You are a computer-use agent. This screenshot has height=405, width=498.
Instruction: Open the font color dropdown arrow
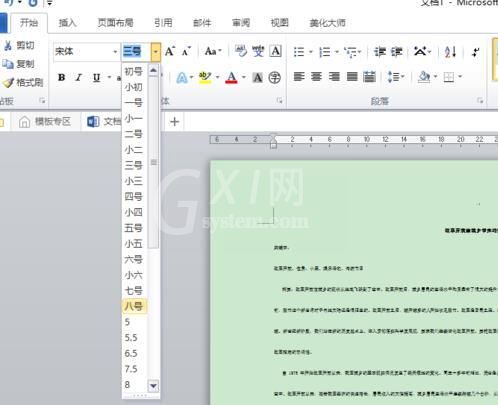click(244, 77)
